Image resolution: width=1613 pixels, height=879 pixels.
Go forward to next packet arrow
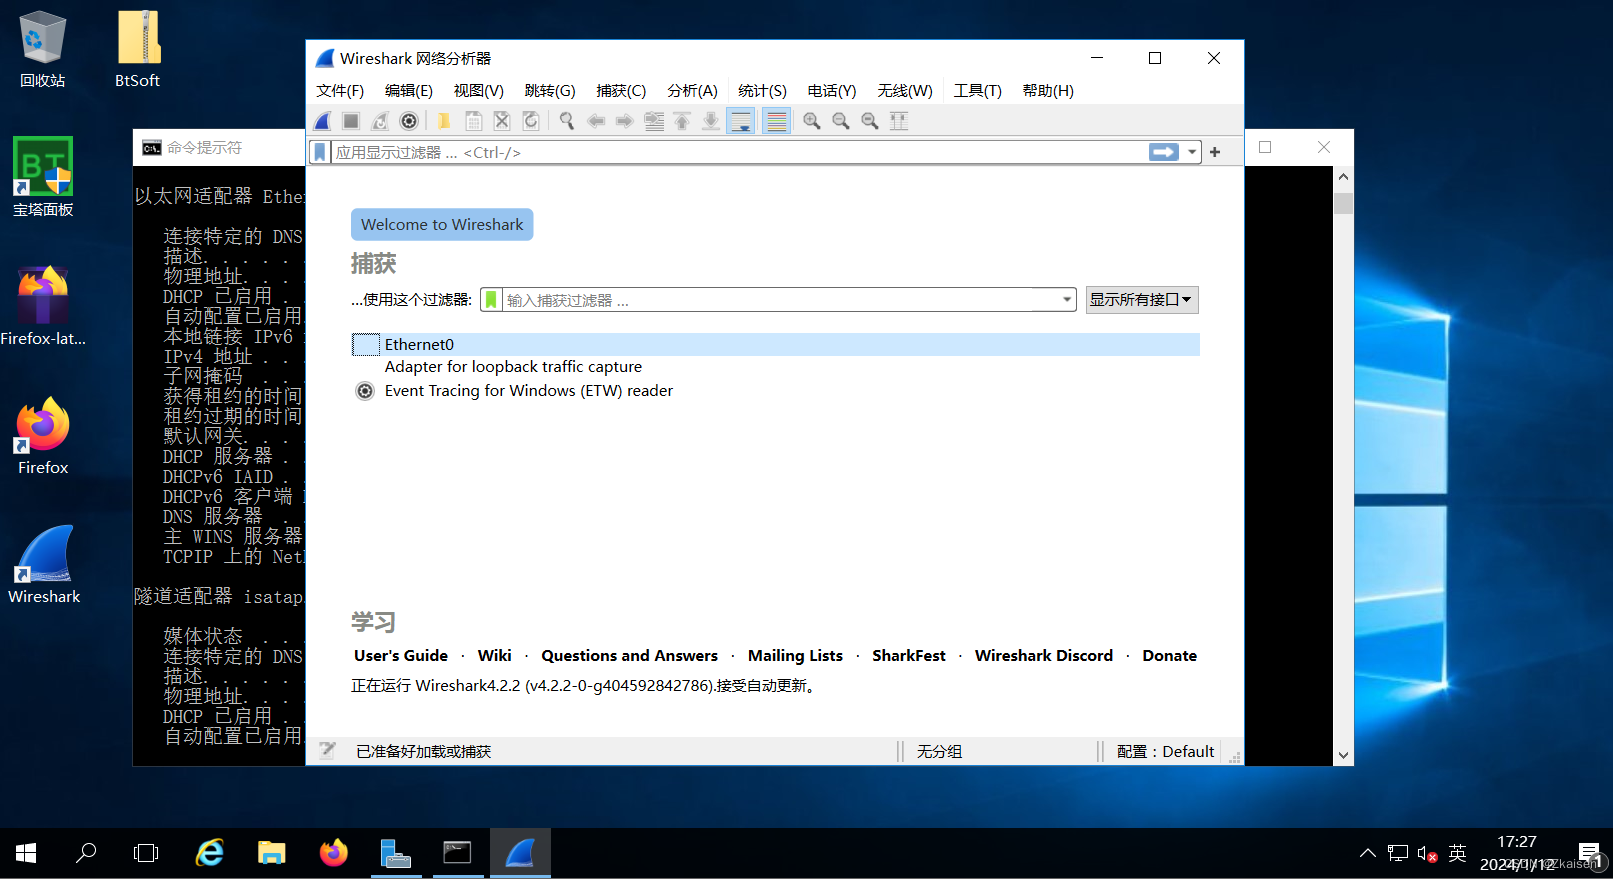click(x=625, y=121)
